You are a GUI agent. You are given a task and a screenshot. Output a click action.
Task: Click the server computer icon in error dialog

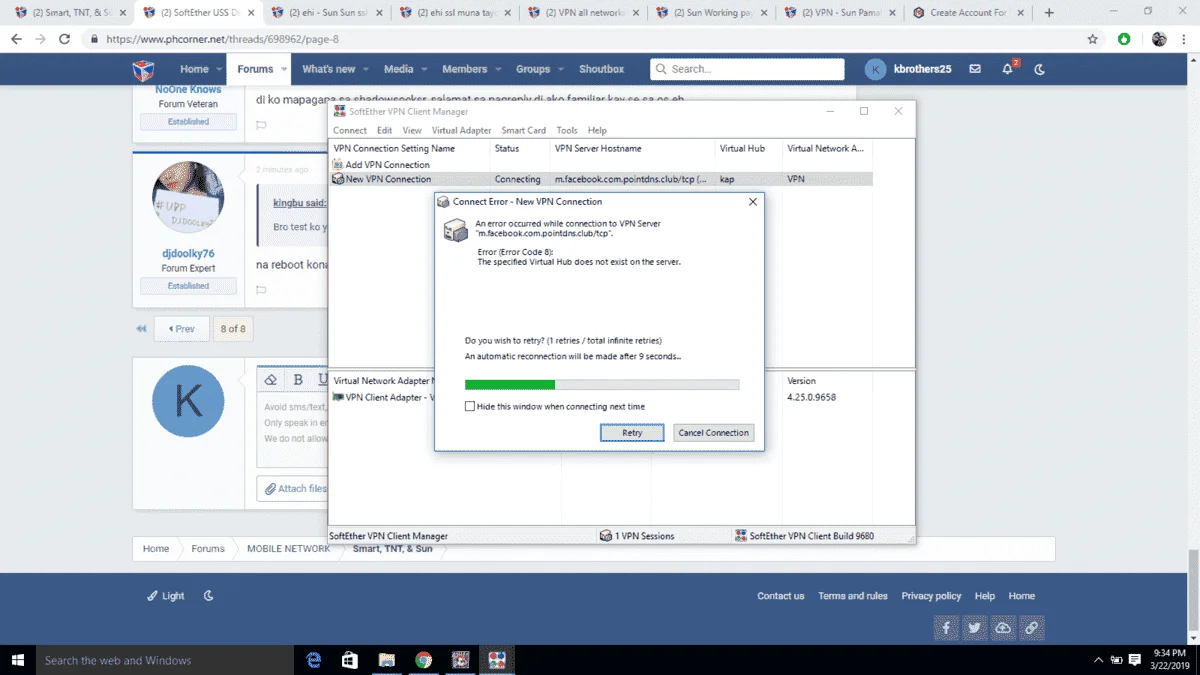pos(455,231)
